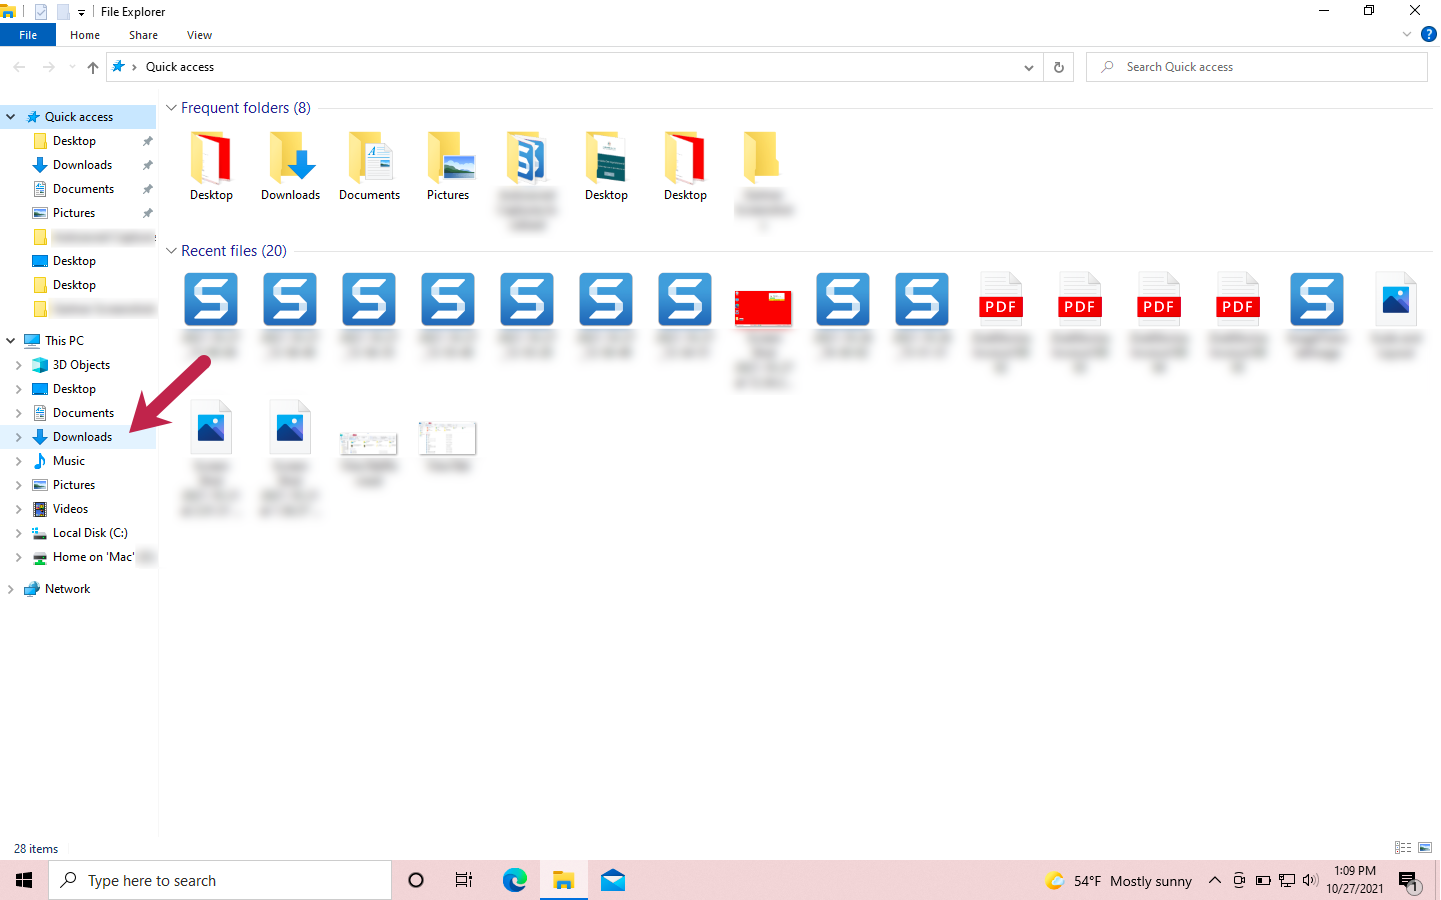Switch to Large icons view layout button

tap(1425, 848)
